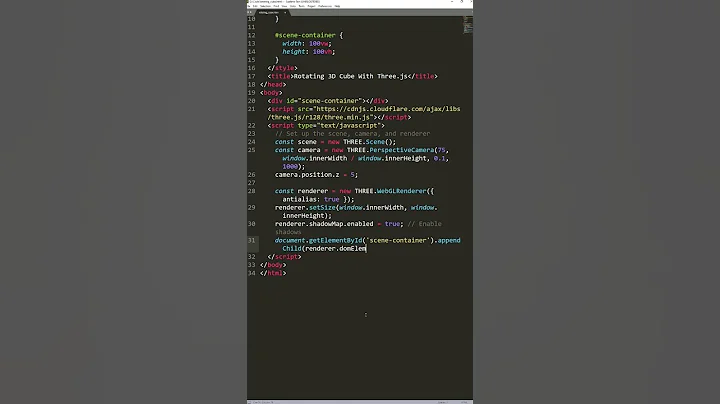The image size is (720, 404).
Task: Click the WebGLRenderer constructor text
Action: (x=401, y=191)
